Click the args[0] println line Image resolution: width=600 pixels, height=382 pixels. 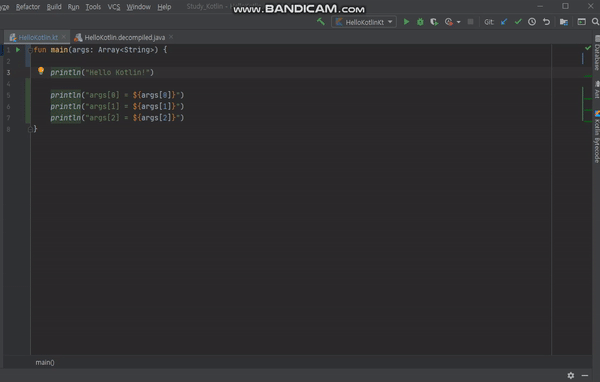[x=117, y=95]
